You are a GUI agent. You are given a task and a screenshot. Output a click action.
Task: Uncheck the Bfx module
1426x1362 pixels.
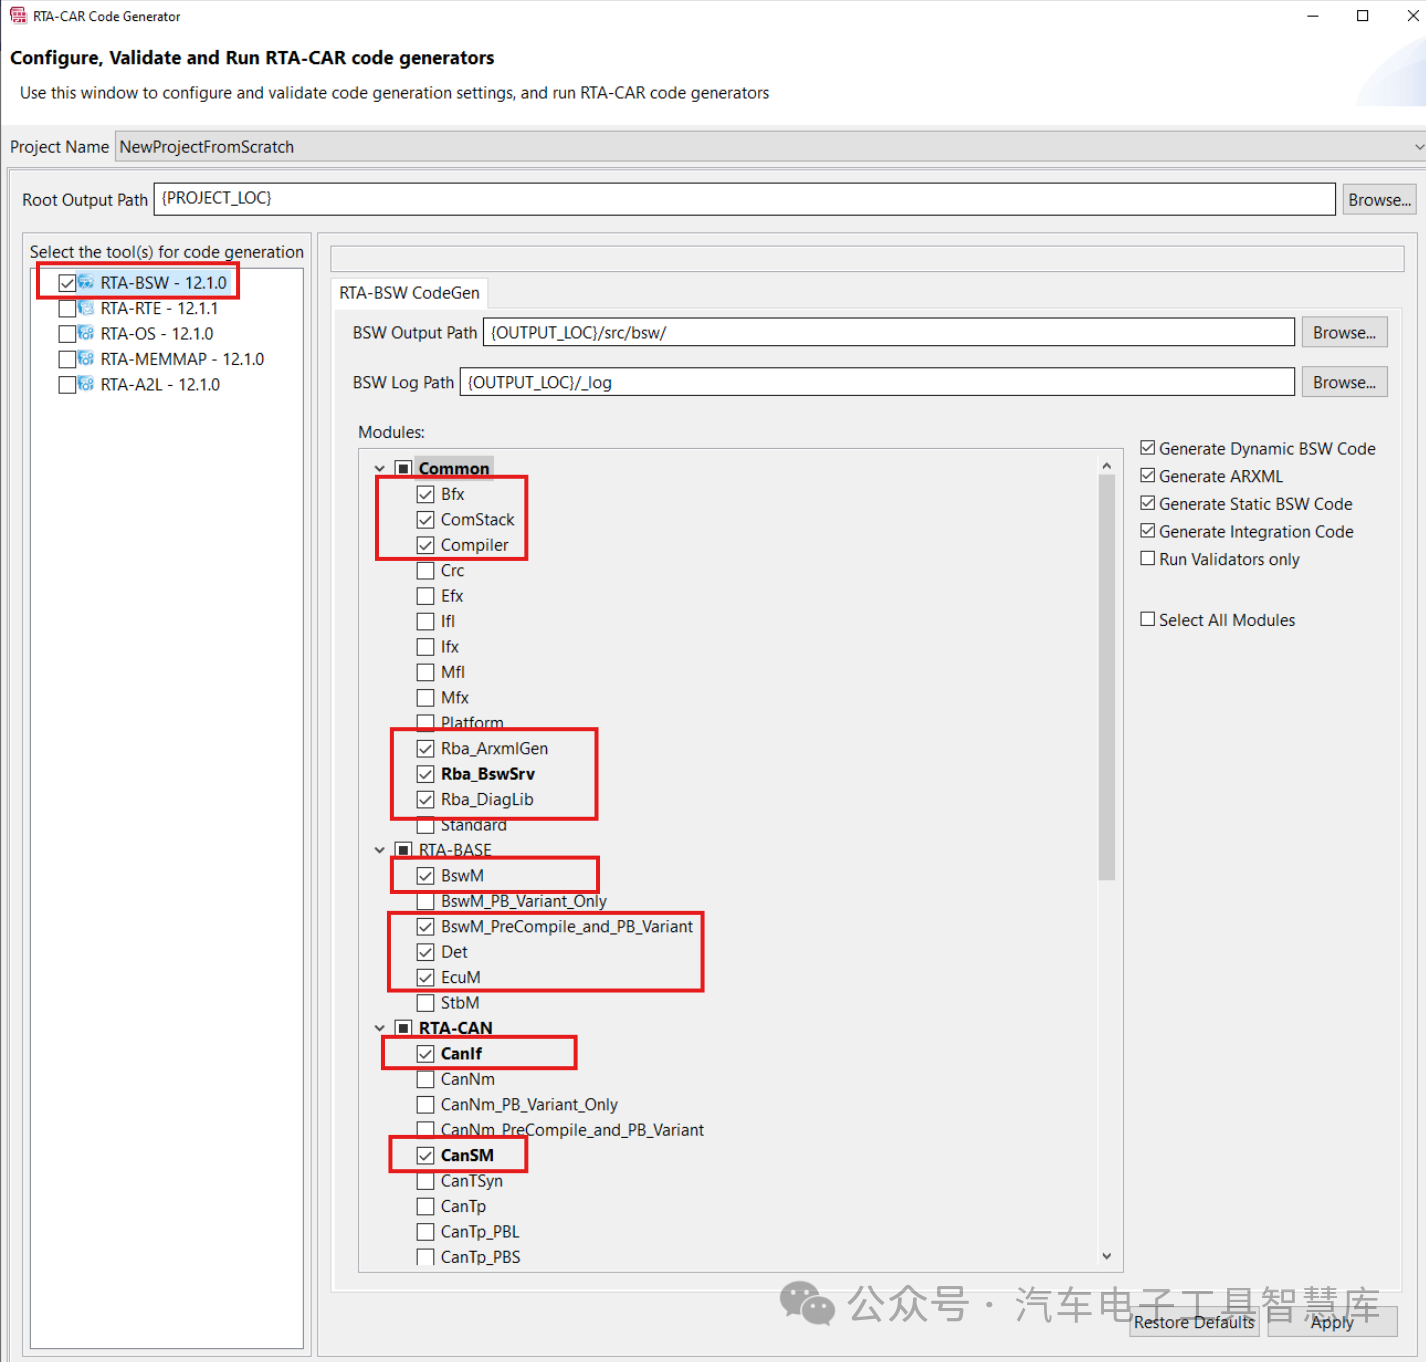point(426,494)
